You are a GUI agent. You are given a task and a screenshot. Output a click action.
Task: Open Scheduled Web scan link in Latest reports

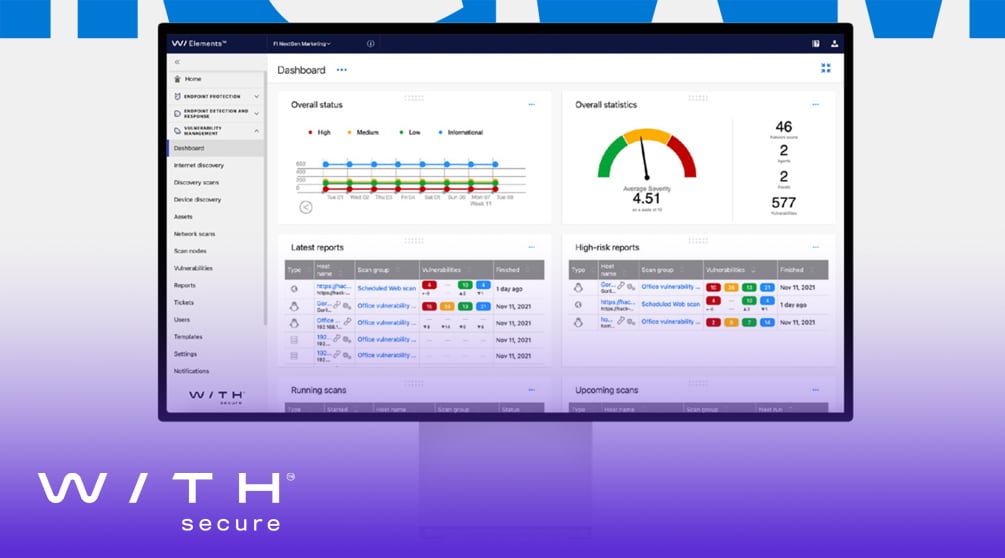pos(386,288)
